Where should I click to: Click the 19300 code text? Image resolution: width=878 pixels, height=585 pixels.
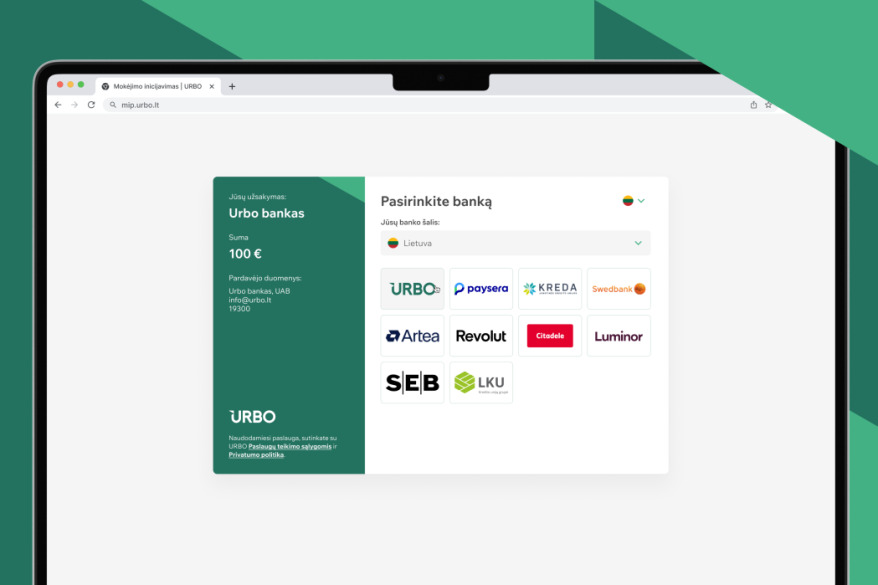click(239, 308)
